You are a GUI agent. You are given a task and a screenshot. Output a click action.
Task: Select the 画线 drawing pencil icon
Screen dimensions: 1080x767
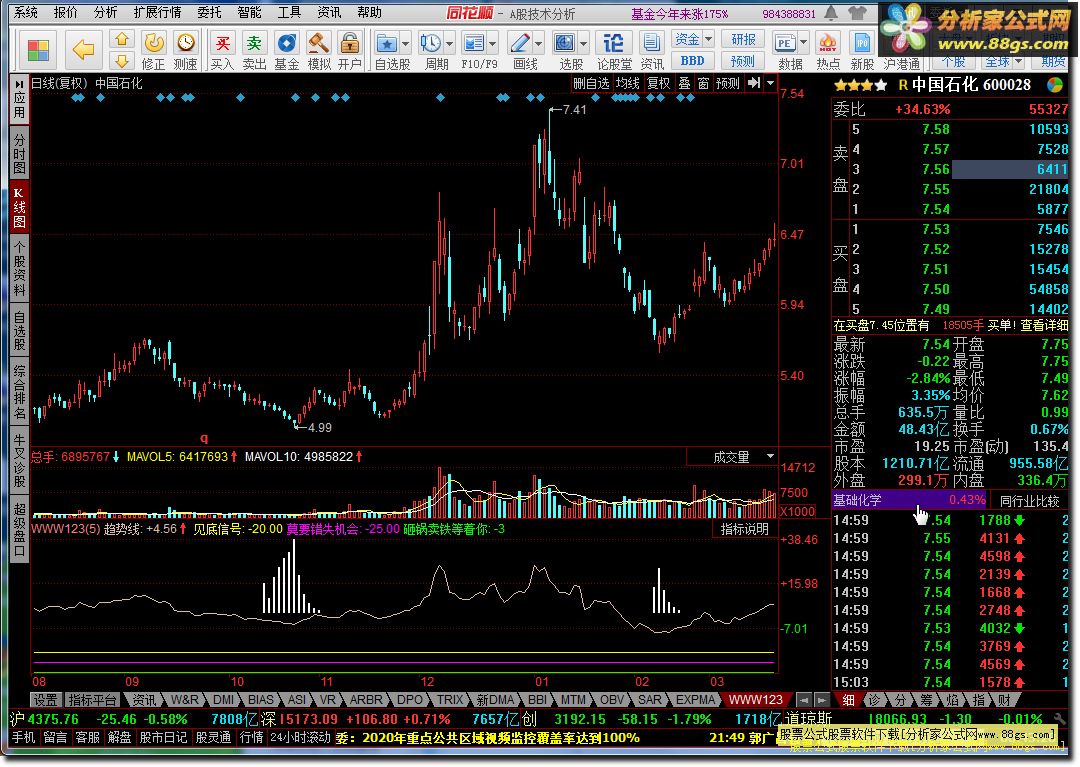click(519, 44)
